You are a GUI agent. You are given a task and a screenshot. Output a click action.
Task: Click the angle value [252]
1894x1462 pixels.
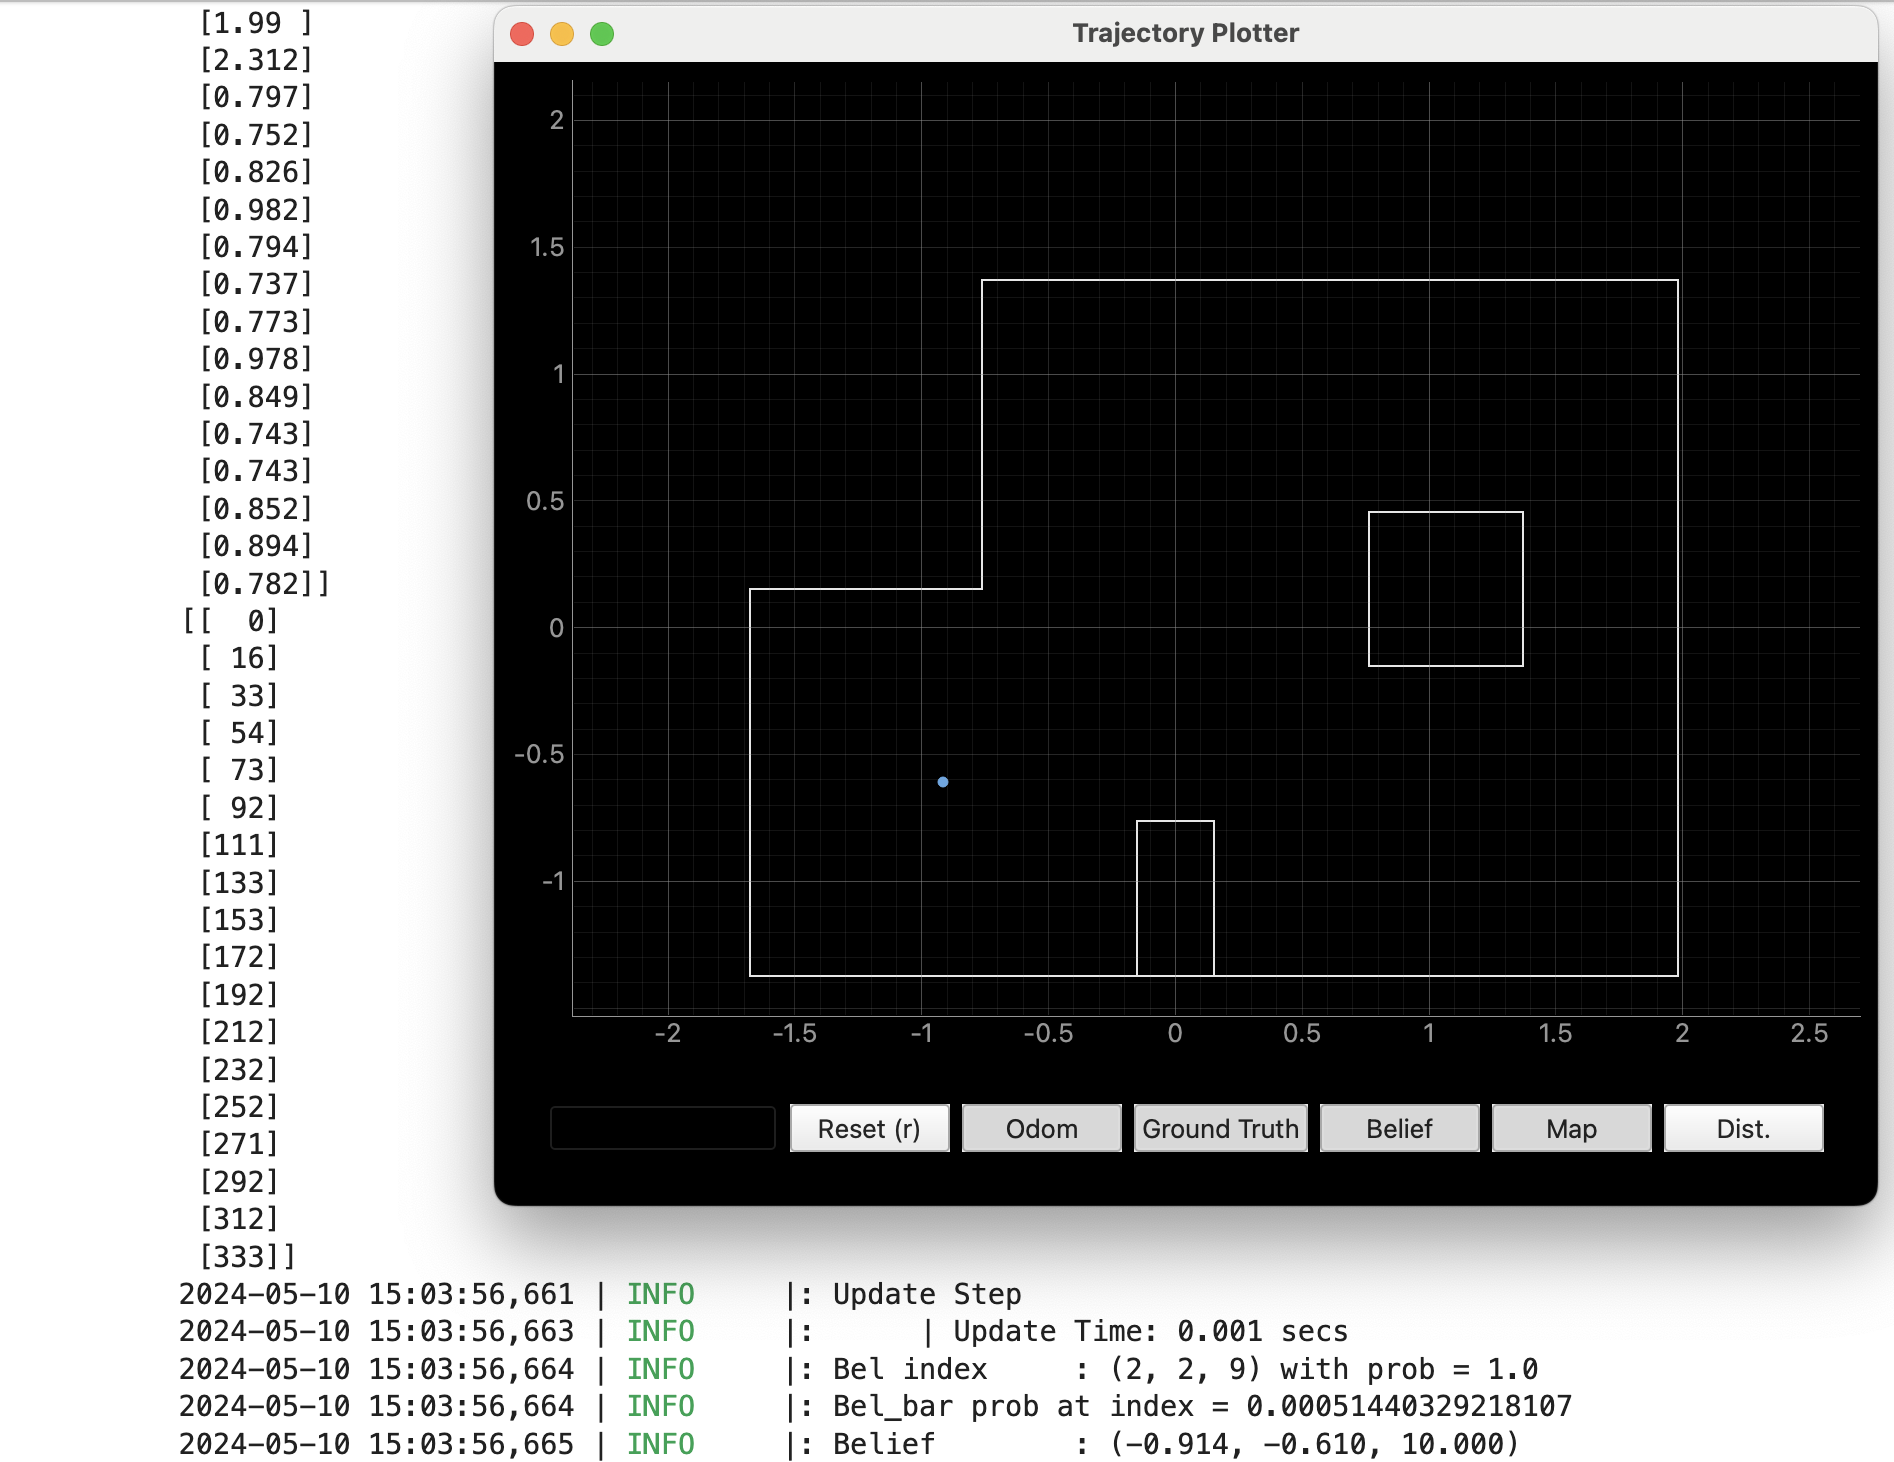[239, 1107]
